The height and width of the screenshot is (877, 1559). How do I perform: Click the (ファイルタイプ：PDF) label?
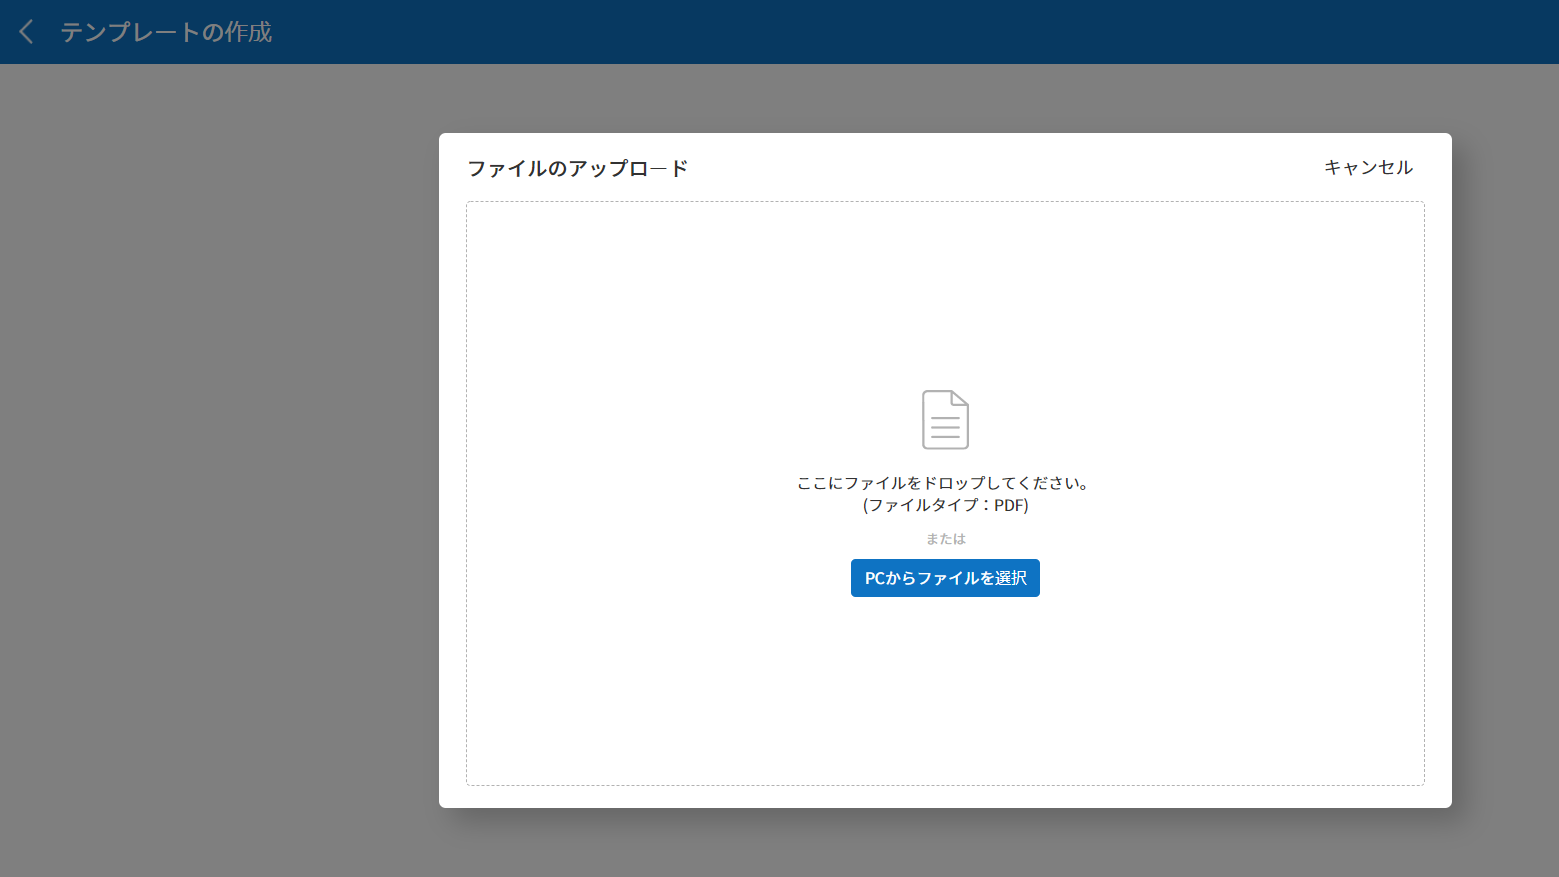tap(945, 505)
